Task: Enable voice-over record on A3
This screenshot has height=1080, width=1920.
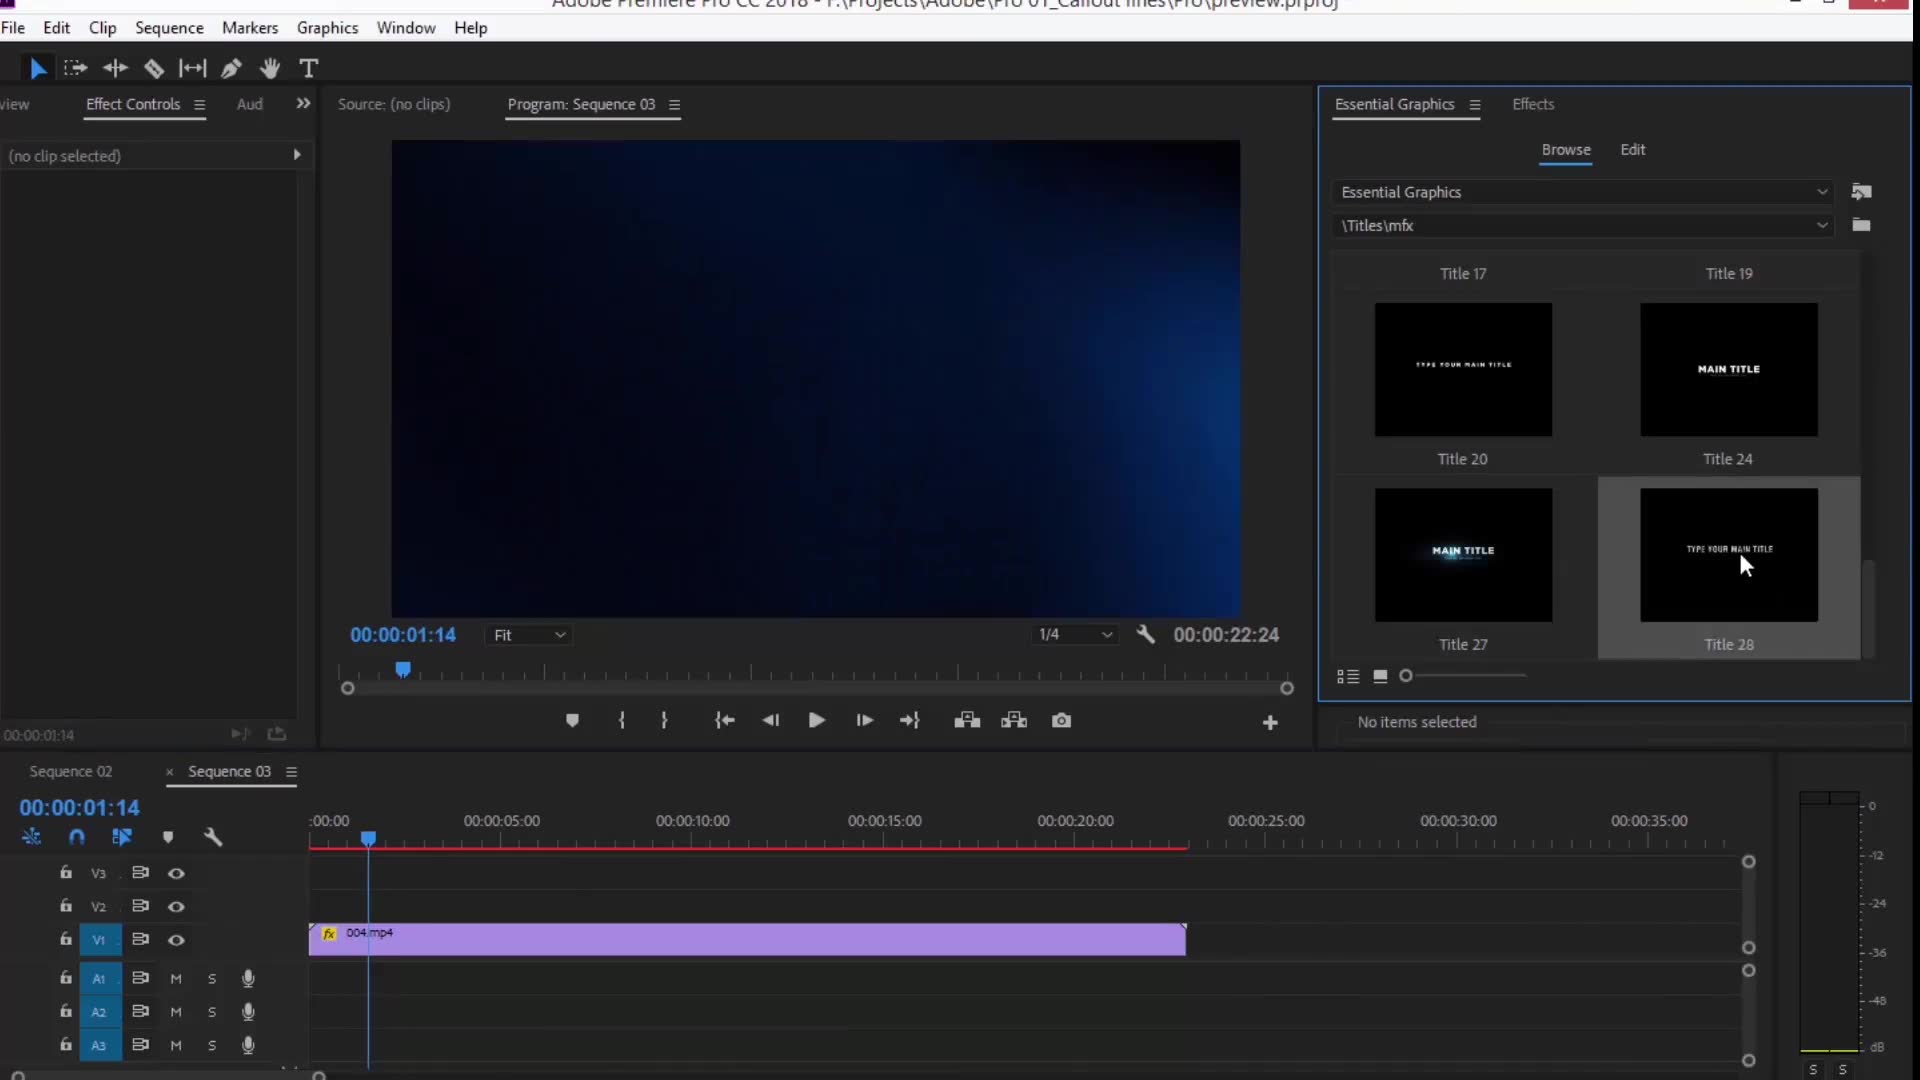Action: click(248, 1045)
